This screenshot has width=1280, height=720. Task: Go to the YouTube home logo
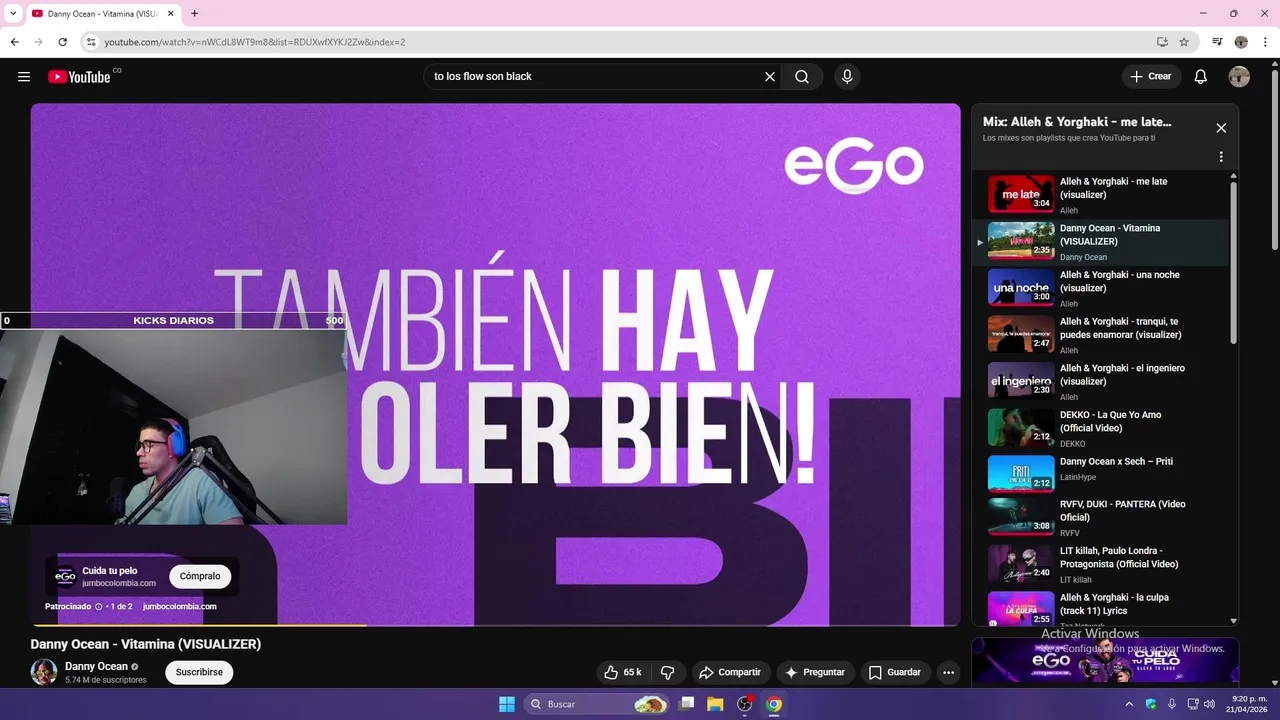pyautogui.click(x=80, y=77)
